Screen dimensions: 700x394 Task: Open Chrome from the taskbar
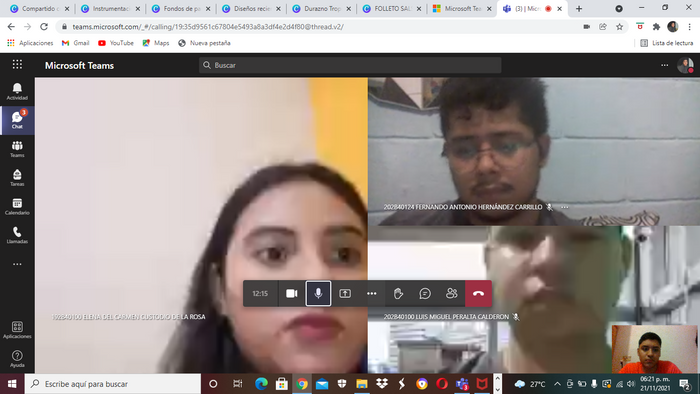302,384
